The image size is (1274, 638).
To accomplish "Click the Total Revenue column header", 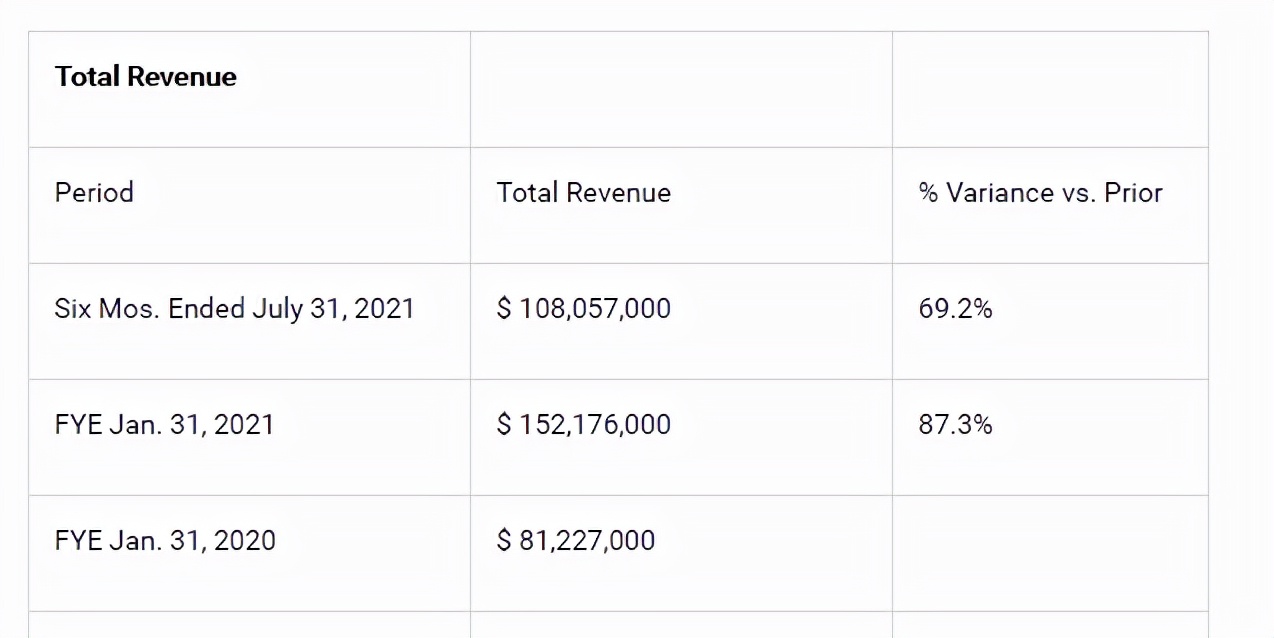I will [583, 192].
